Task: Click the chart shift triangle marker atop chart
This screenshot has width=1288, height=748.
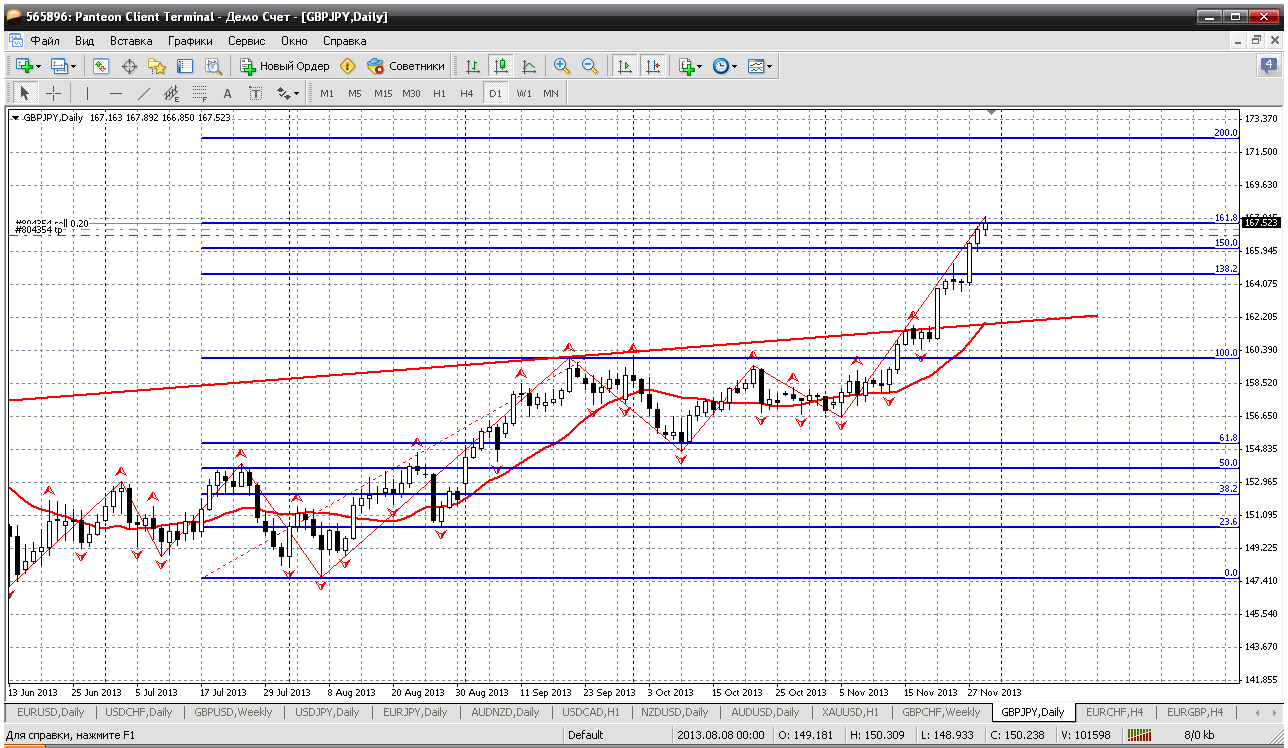Action: pyautogui.click(x=991, y=112)
